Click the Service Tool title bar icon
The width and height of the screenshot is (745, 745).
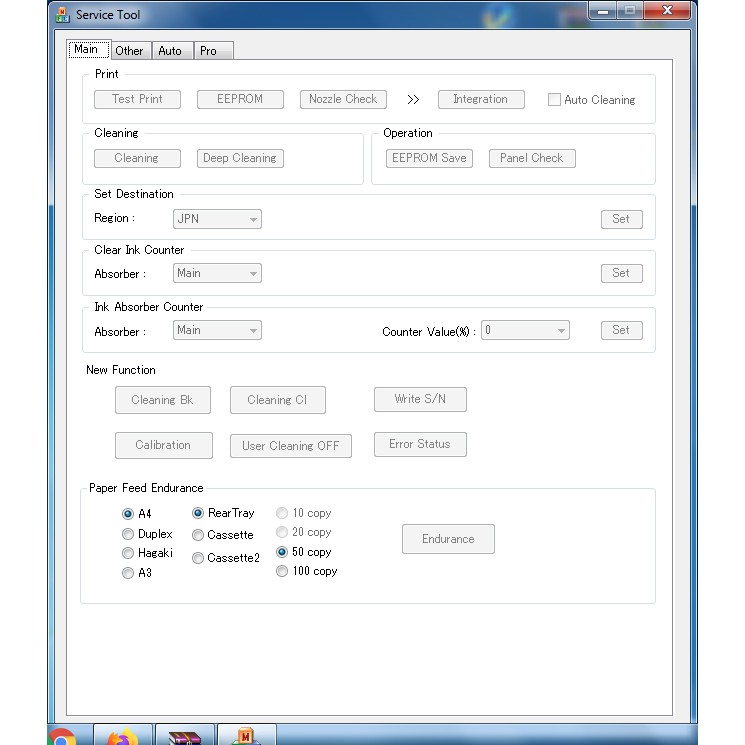pyautogui.click(x=62, y=15)
